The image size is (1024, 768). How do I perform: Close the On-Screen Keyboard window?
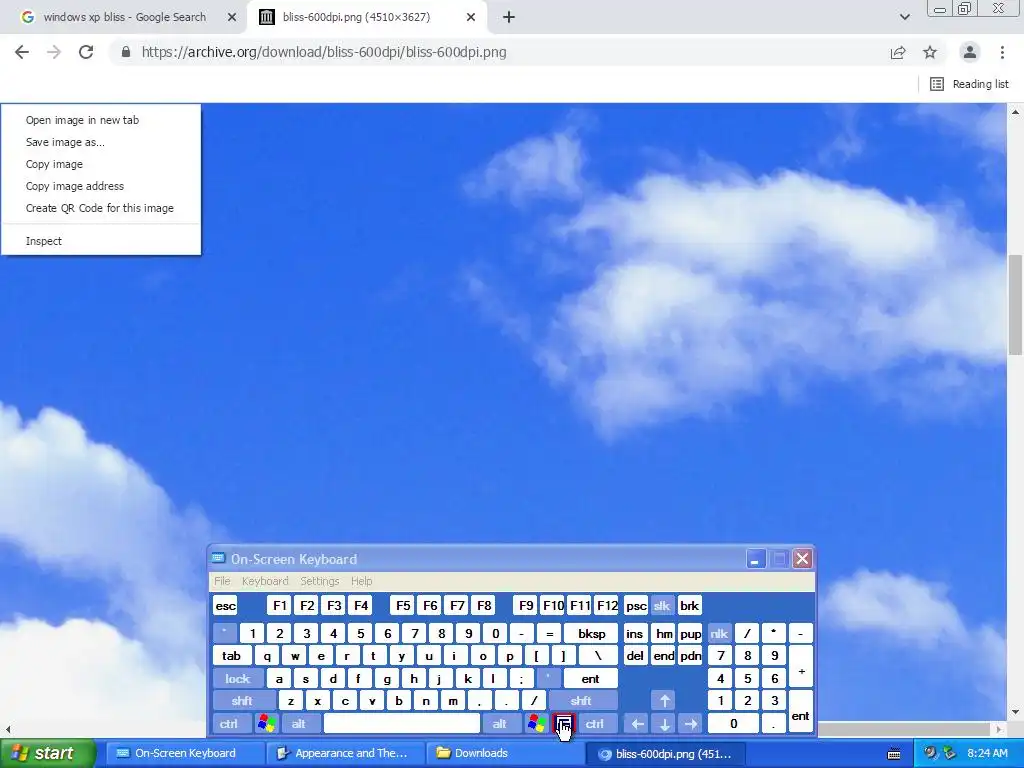point(803,559)
